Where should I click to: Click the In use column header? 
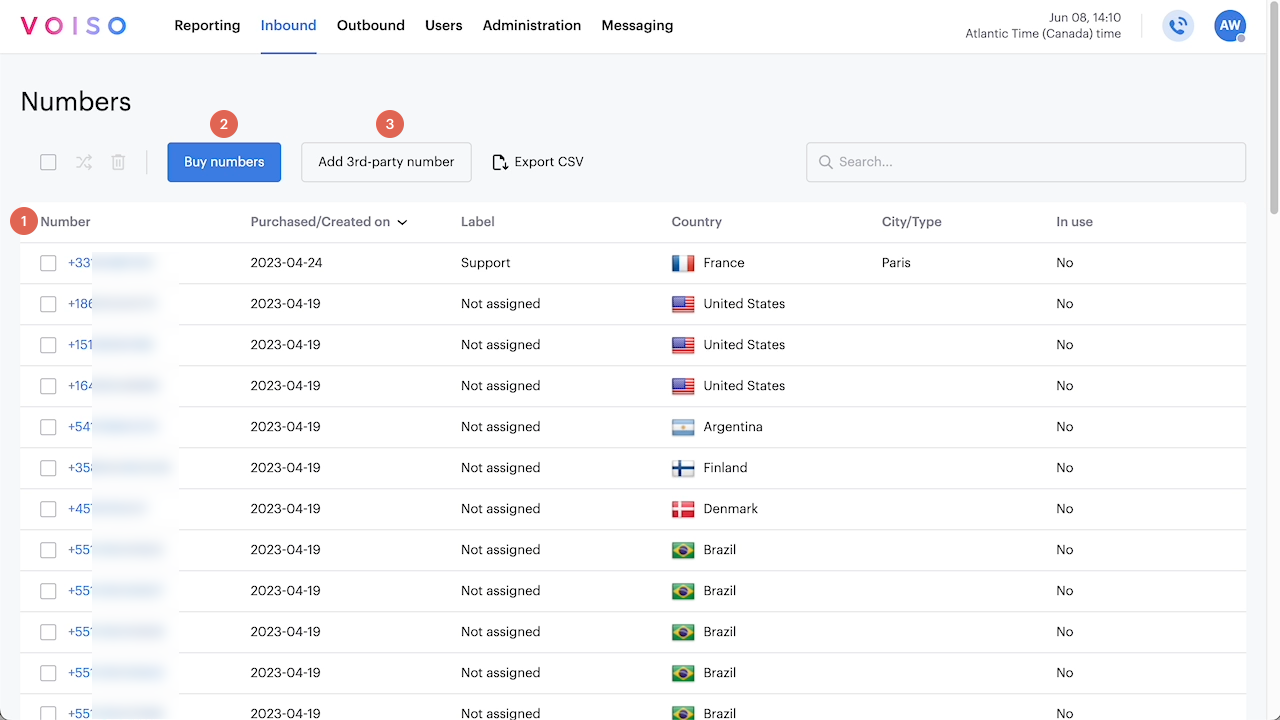1075,222
